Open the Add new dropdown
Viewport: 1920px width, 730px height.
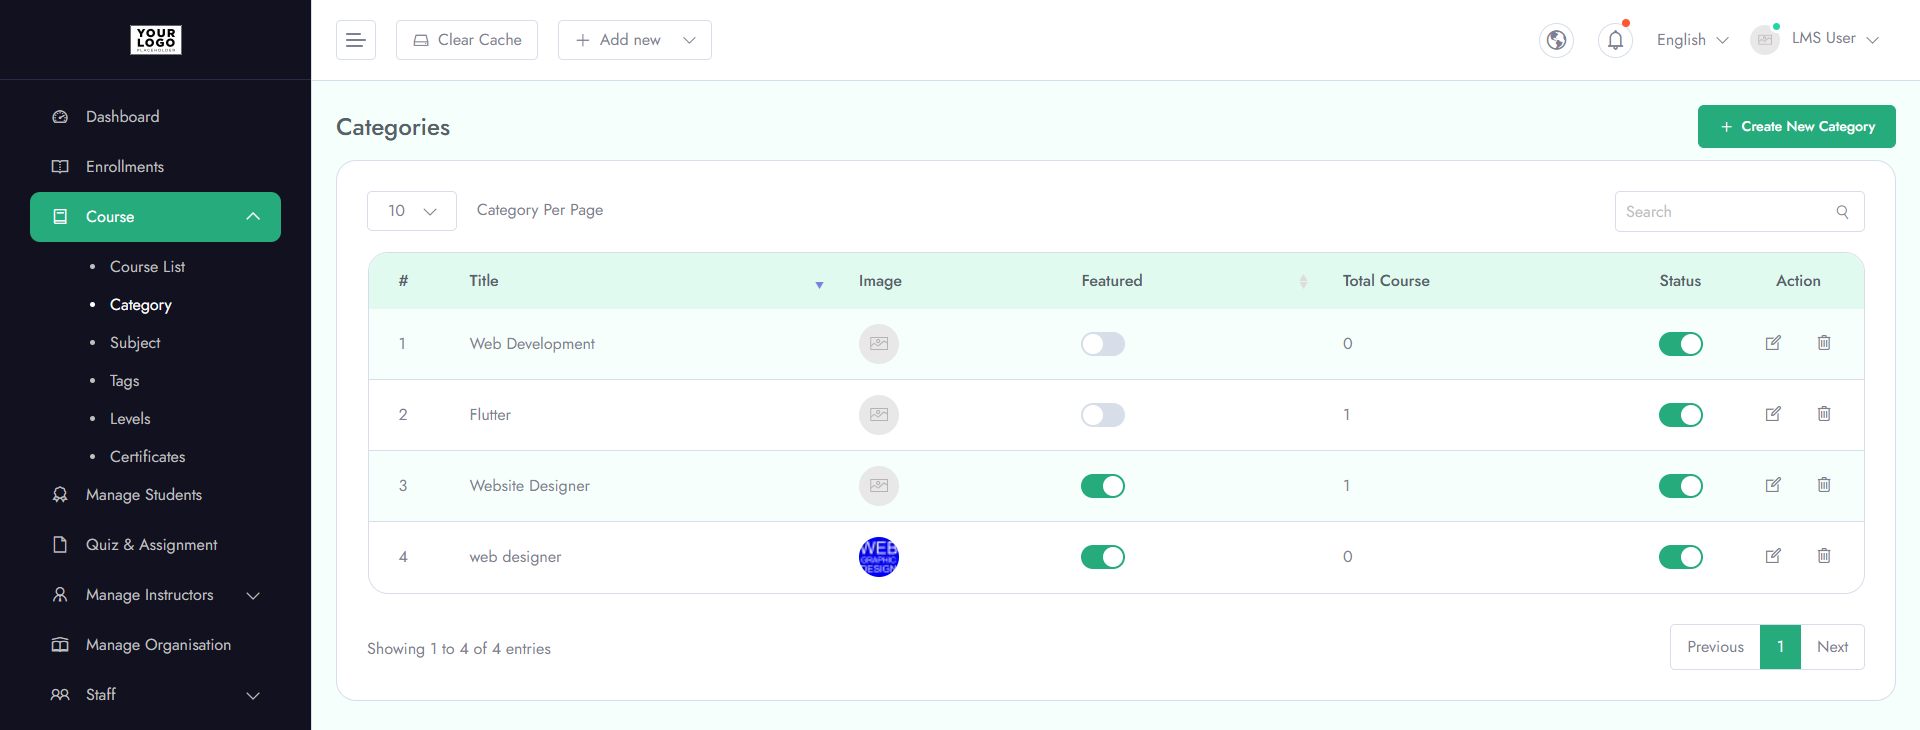click(635, 40)
